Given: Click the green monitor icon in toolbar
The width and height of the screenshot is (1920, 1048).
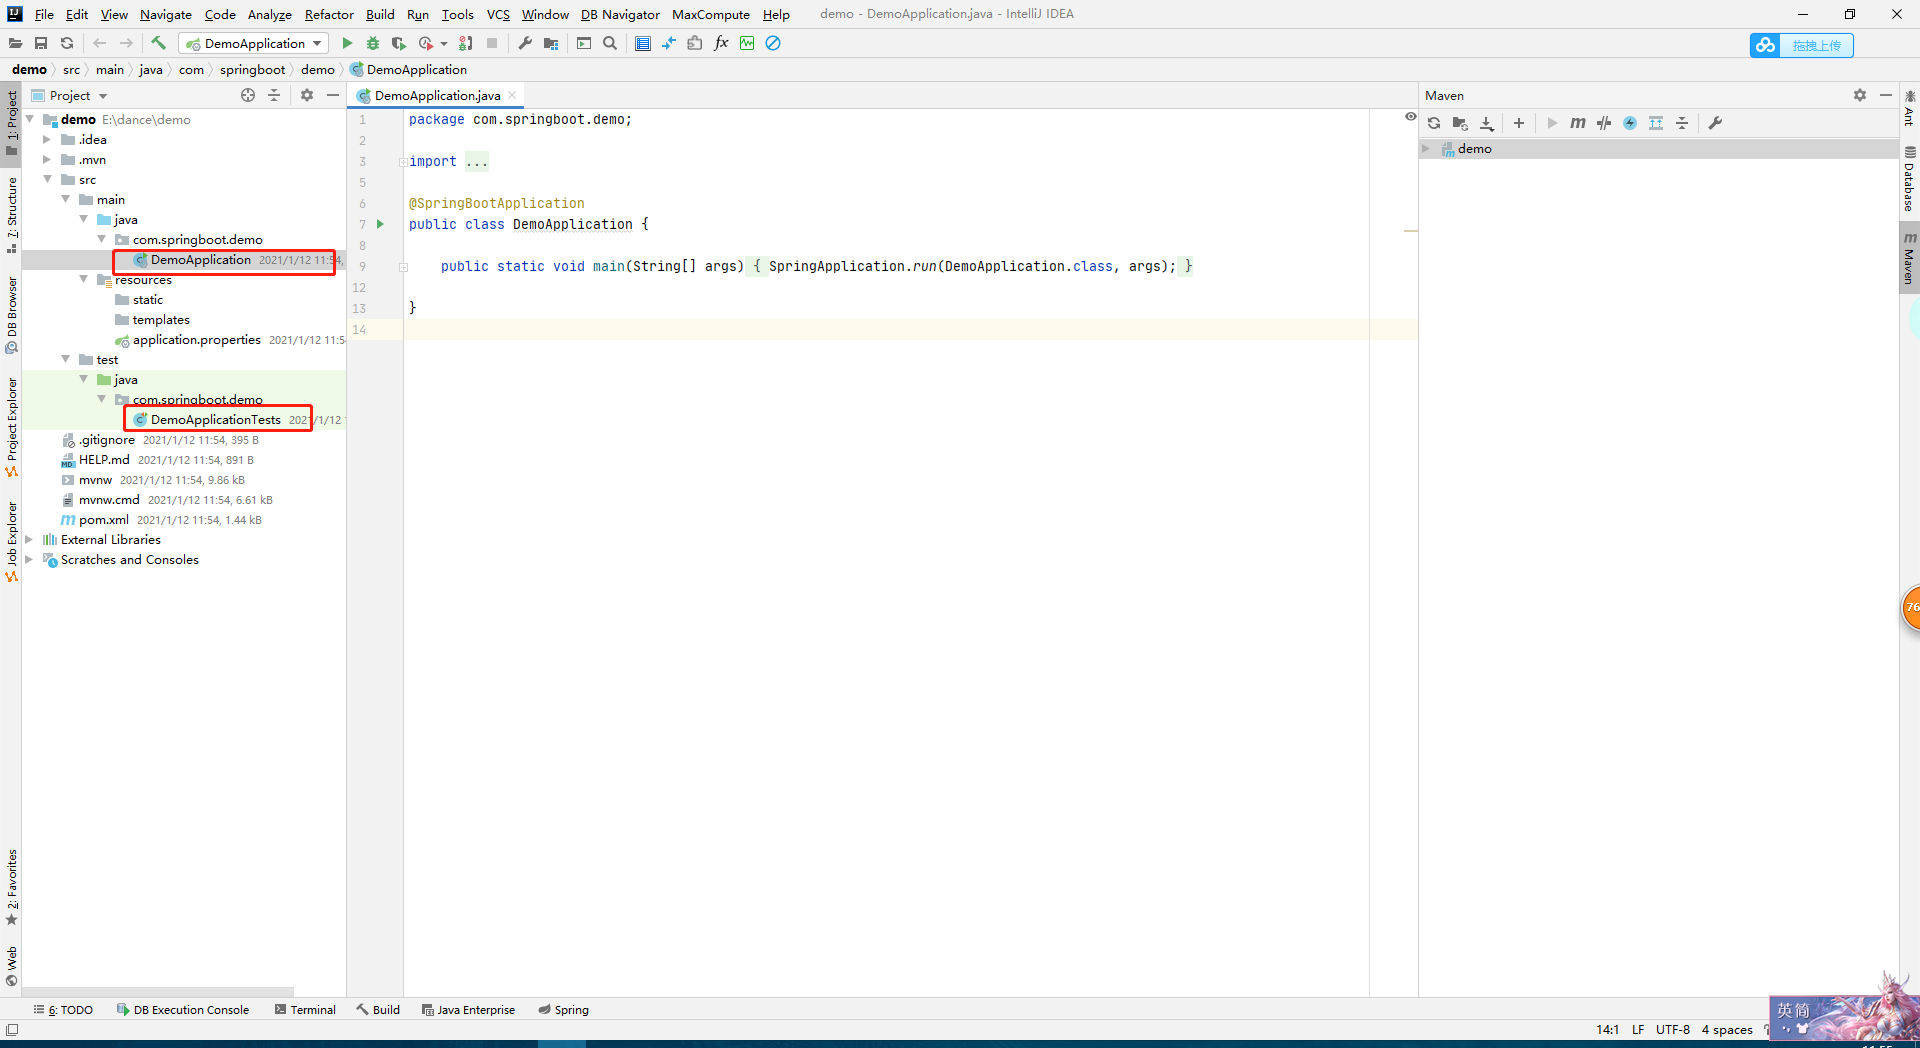Looking at the screenshot, I should coord(747,43).
